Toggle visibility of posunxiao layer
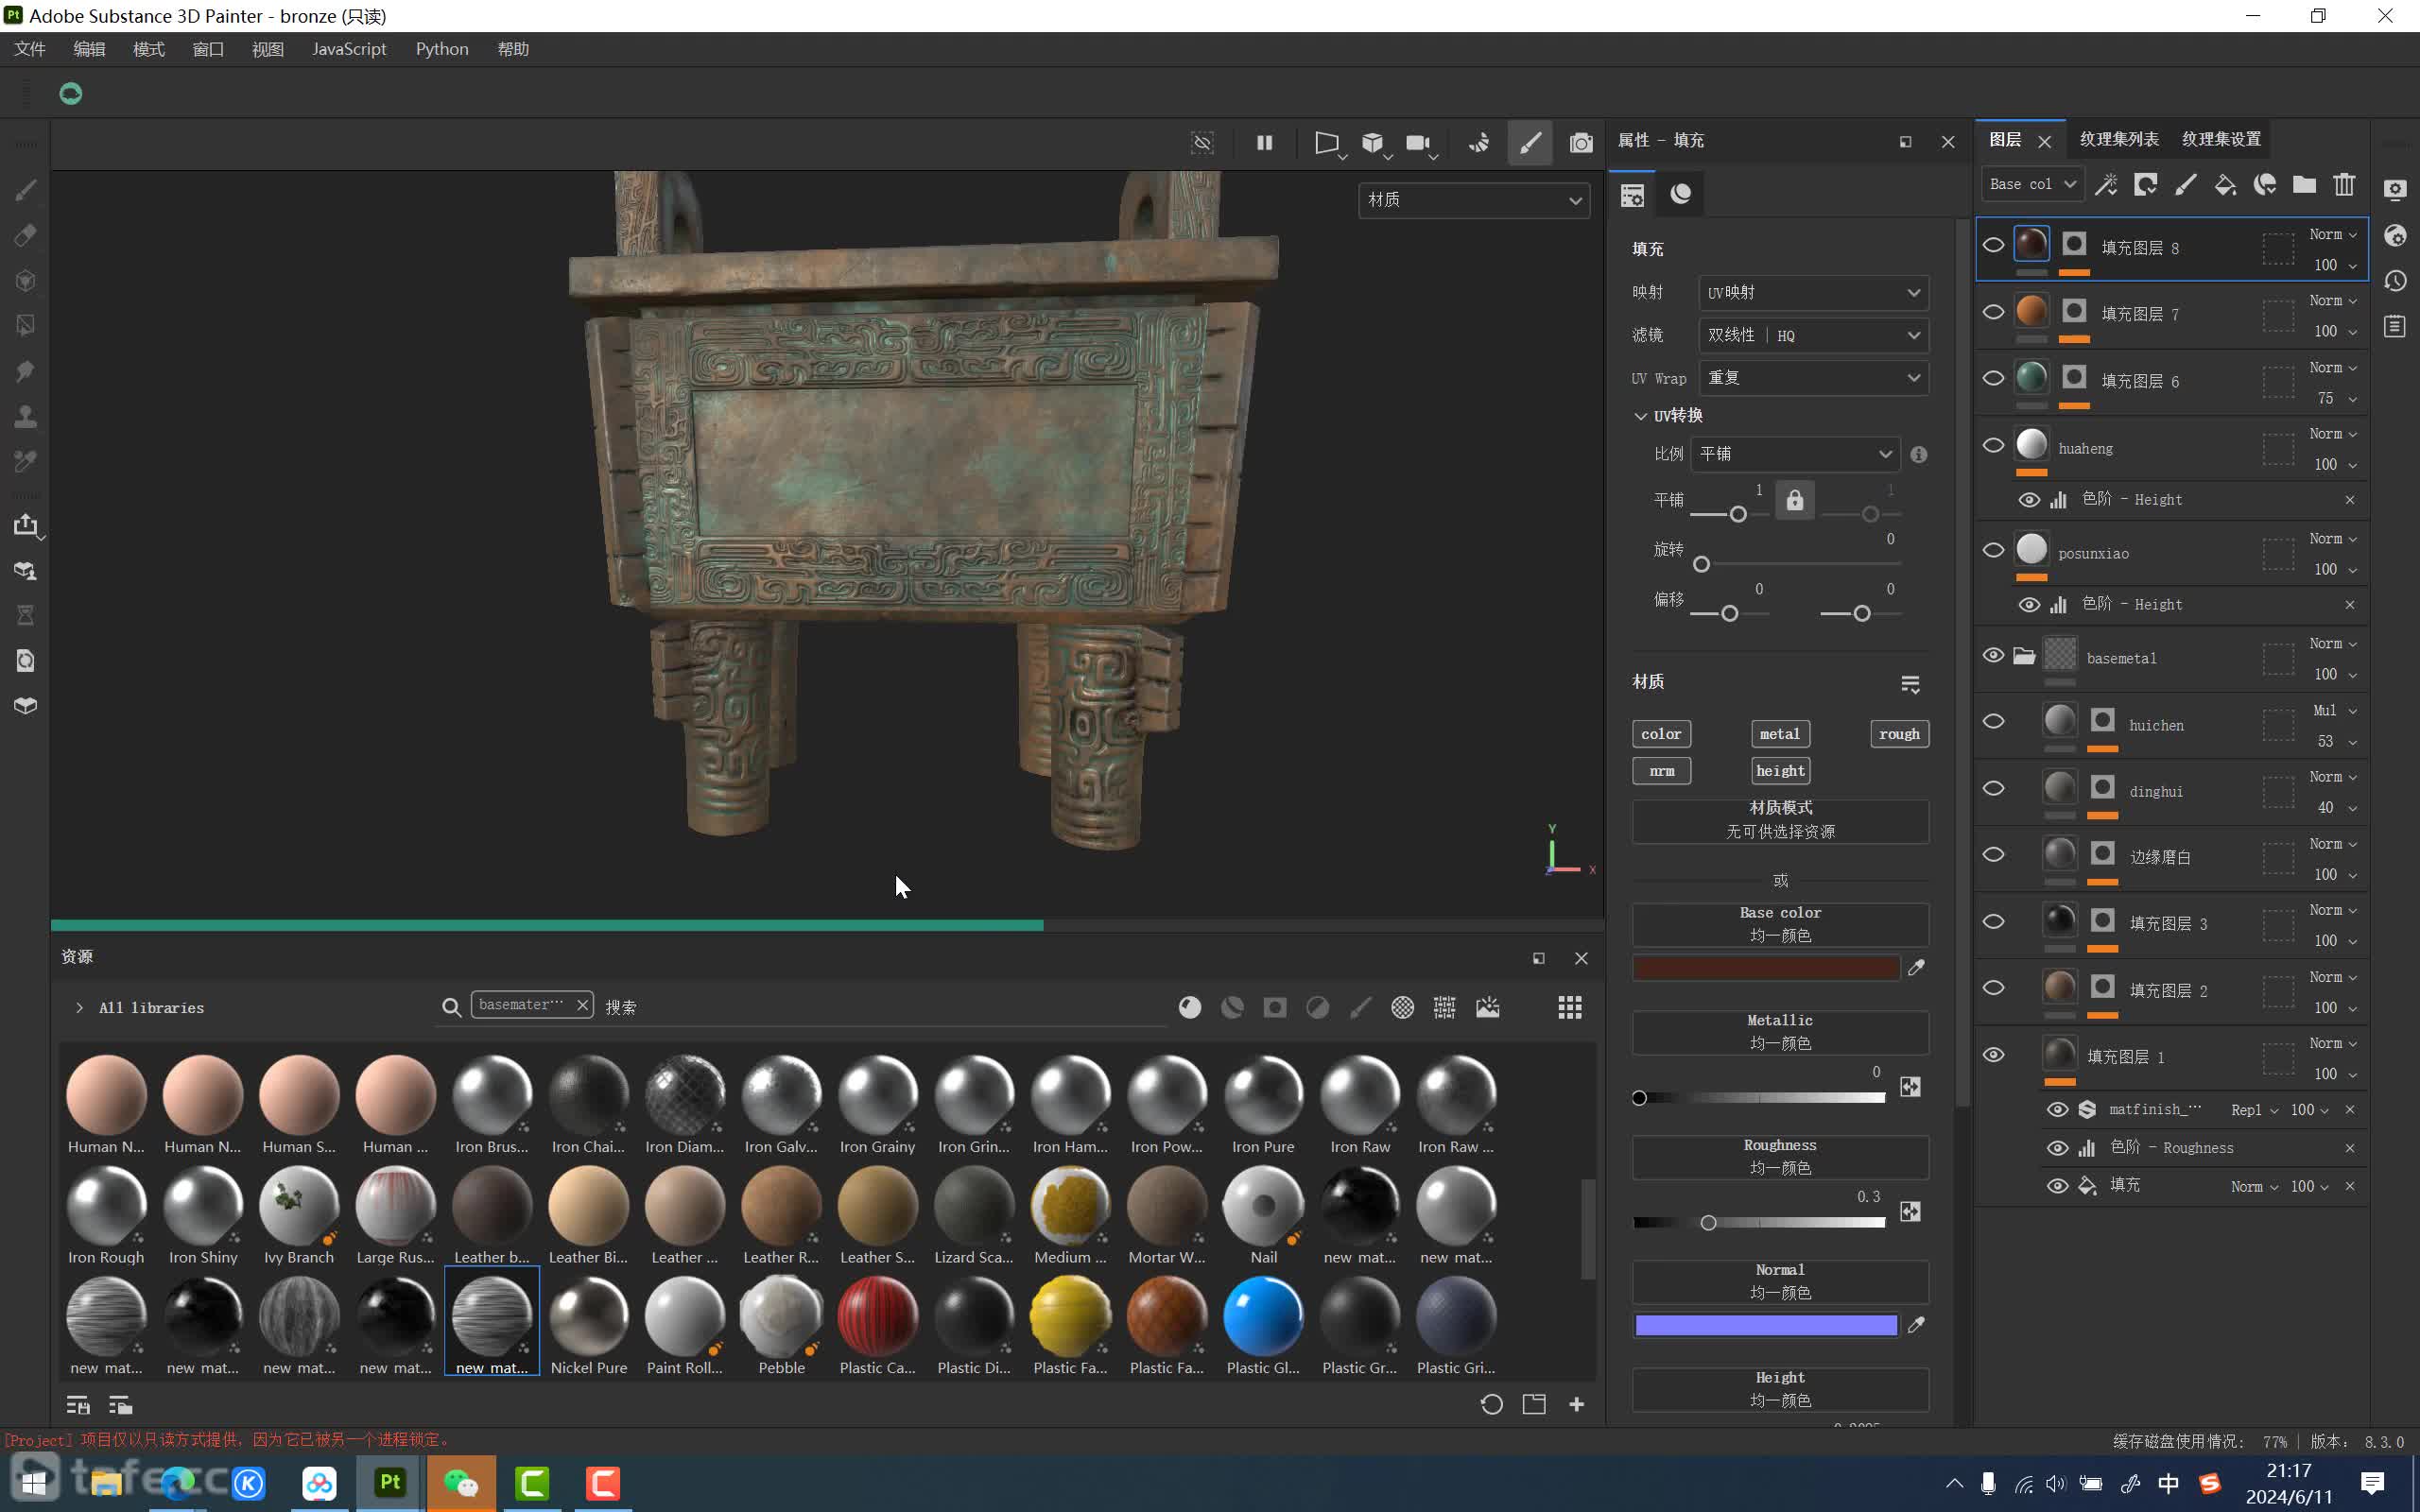Image resolution: width=2420 pixels, height=1512 pixels. coord(1993,550)
